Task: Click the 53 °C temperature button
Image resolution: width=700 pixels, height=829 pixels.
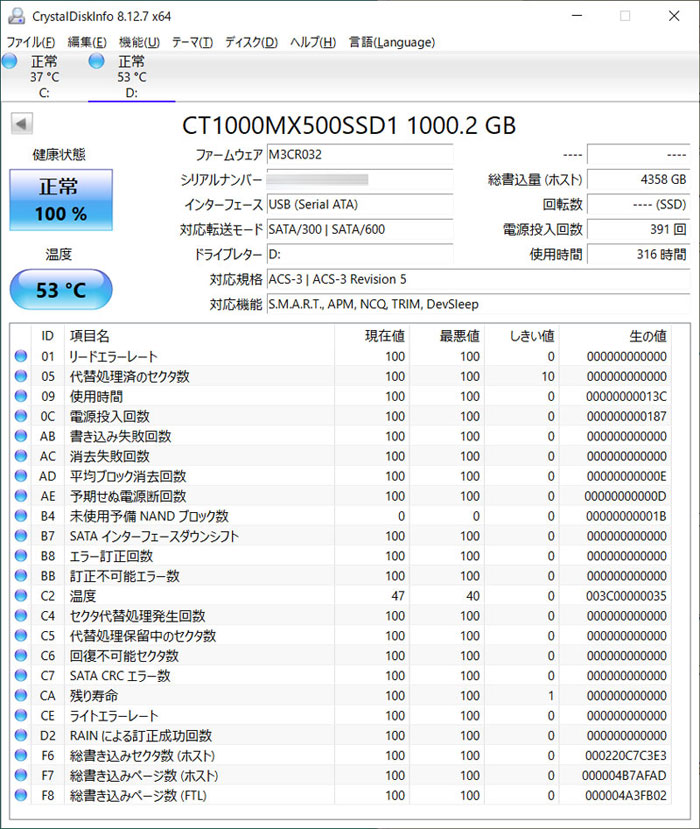Action: coord(61,290)
